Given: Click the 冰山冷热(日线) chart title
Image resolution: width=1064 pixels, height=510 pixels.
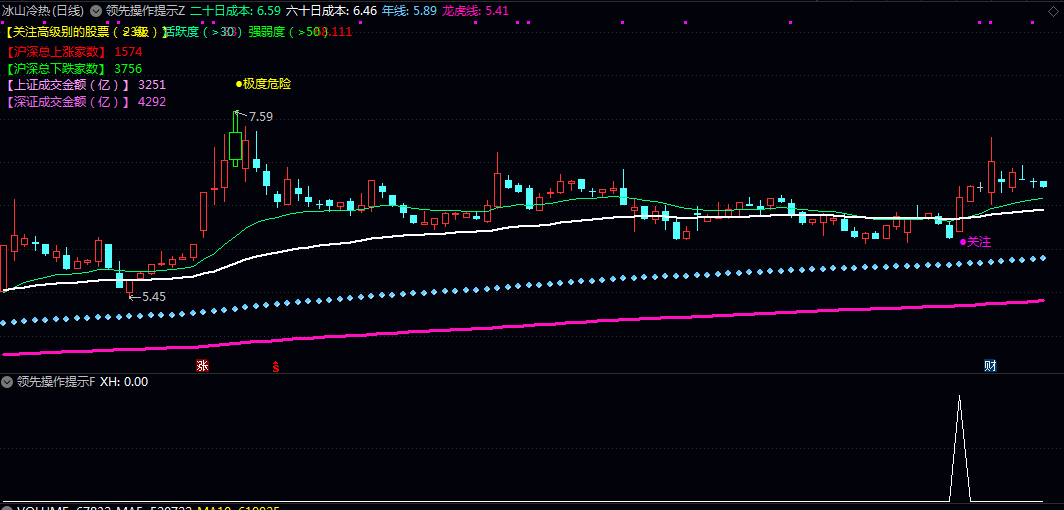Looking at the screenshot, I should click(x=43, y=11).
